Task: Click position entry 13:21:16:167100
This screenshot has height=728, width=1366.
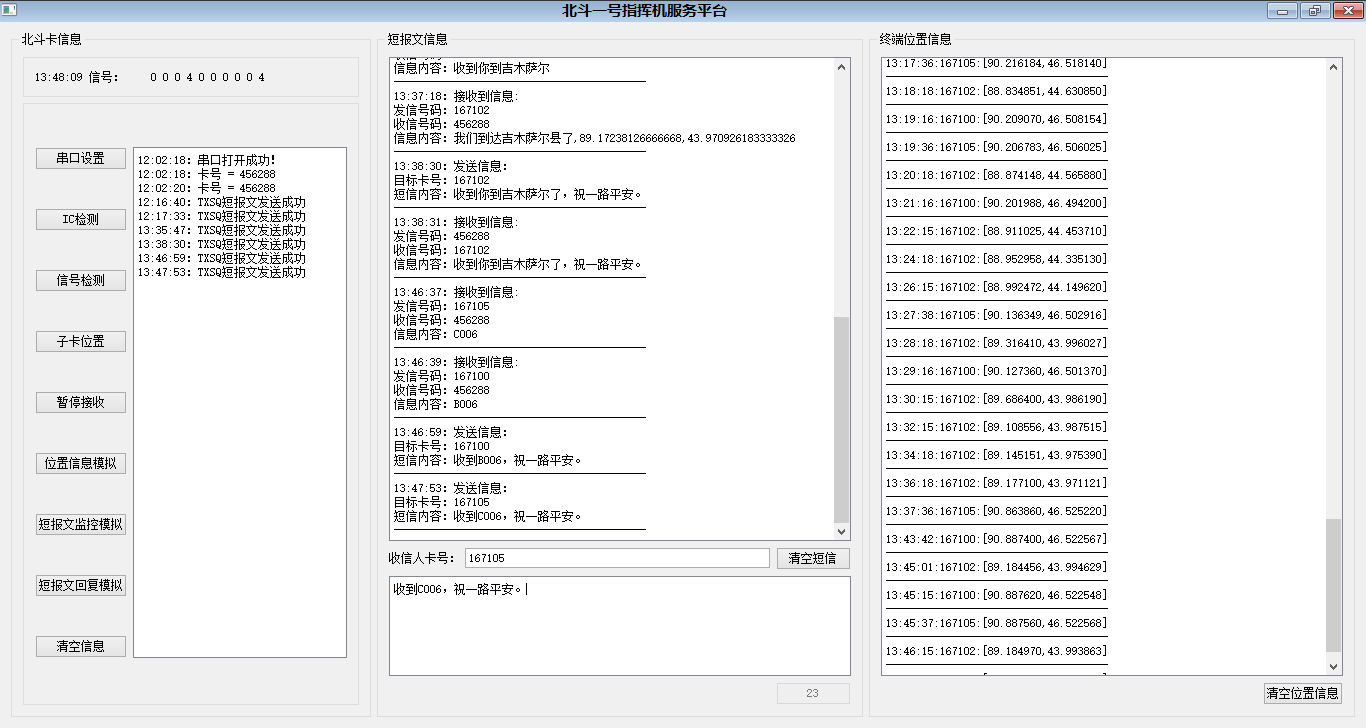Action: pyautogui.click(x=996, y=203)
